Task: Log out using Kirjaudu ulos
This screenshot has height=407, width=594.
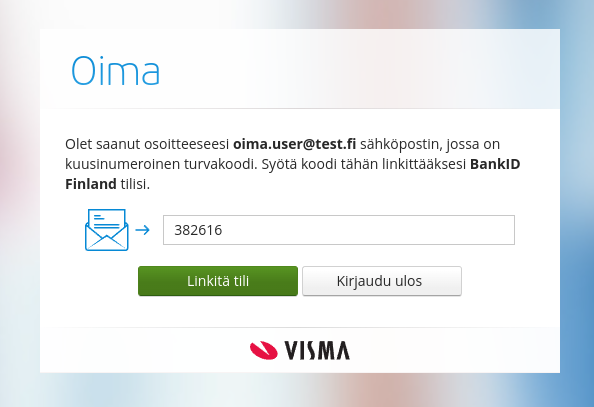Action: pyautogui.click(x=382, y=281)
